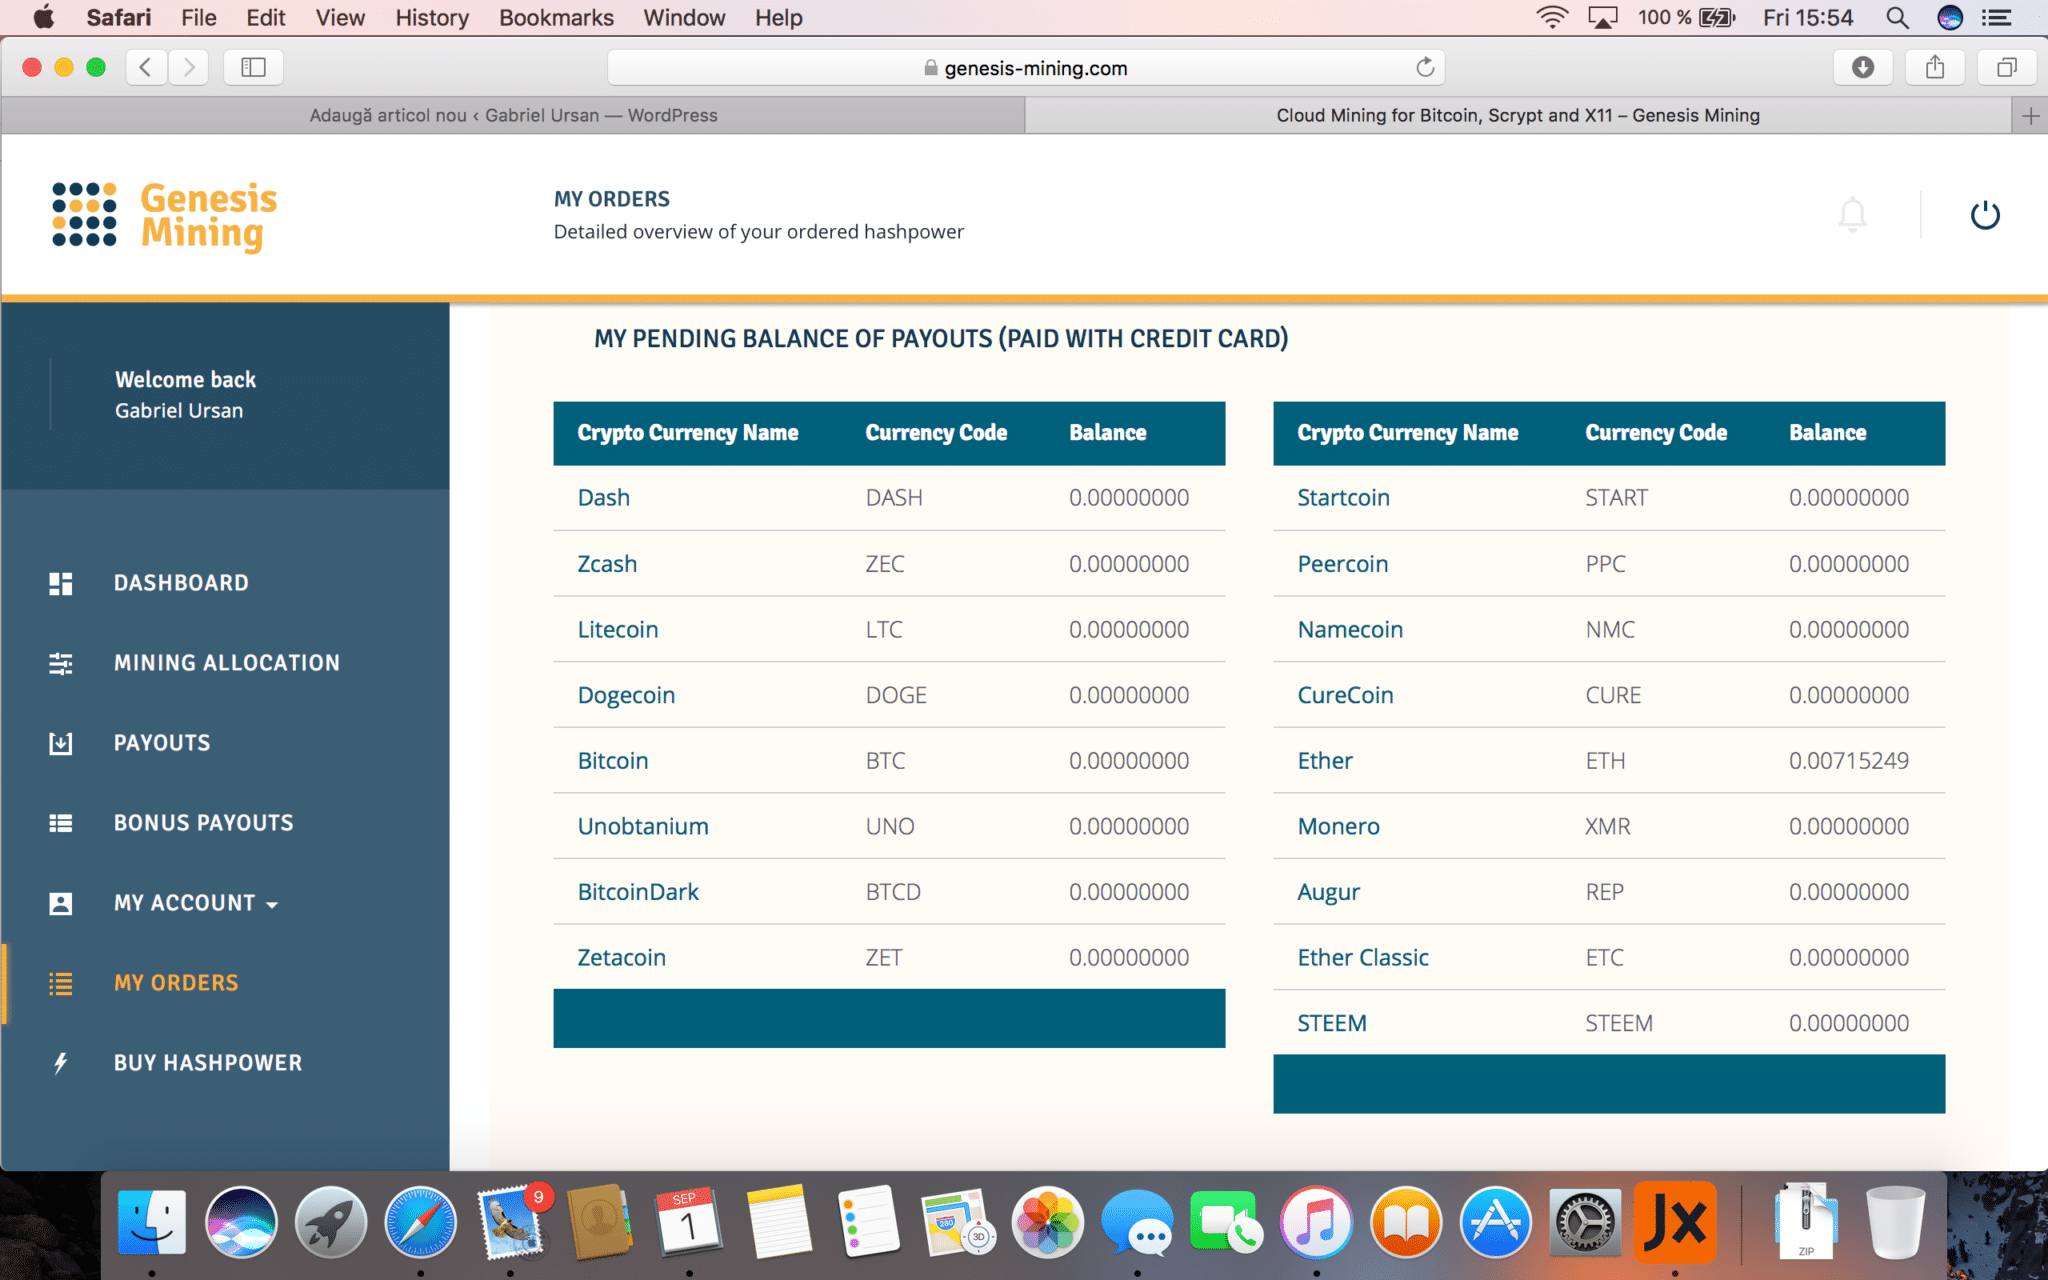Go back with Safari back arrow
This screenshot has width=2048, height=1280.
click(x=146, y=67)
